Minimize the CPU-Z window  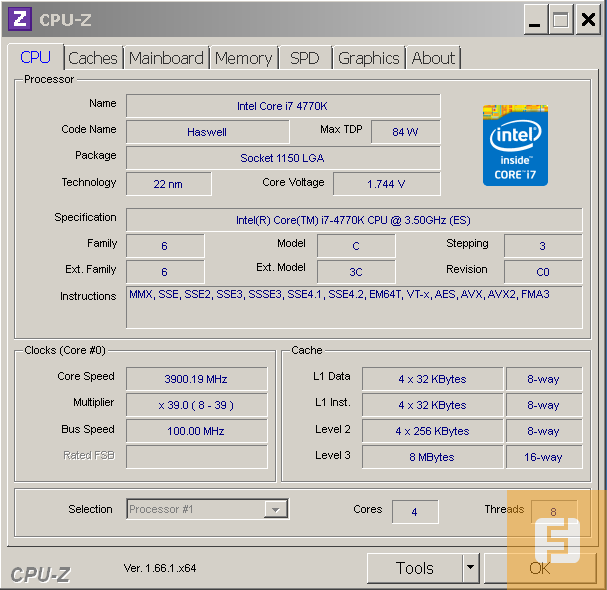tap(535, 19)
